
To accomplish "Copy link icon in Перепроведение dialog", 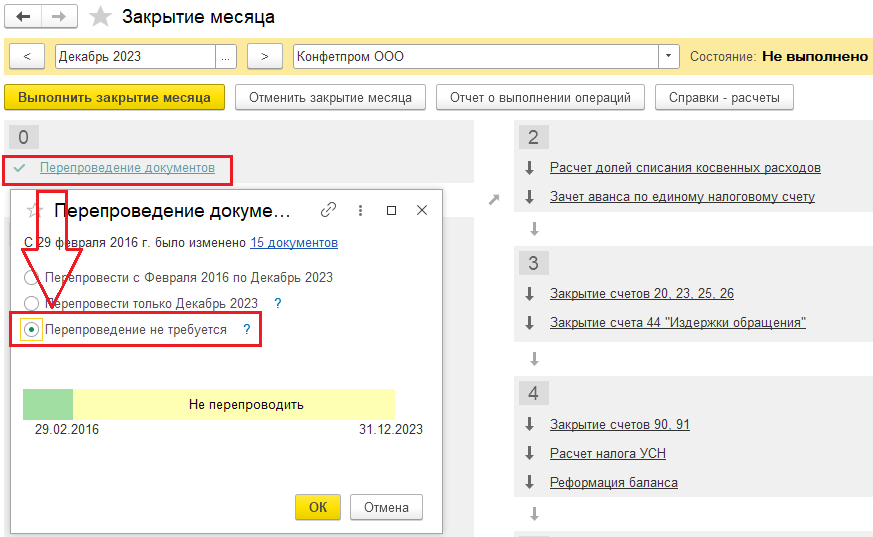I will coord(328,210).
